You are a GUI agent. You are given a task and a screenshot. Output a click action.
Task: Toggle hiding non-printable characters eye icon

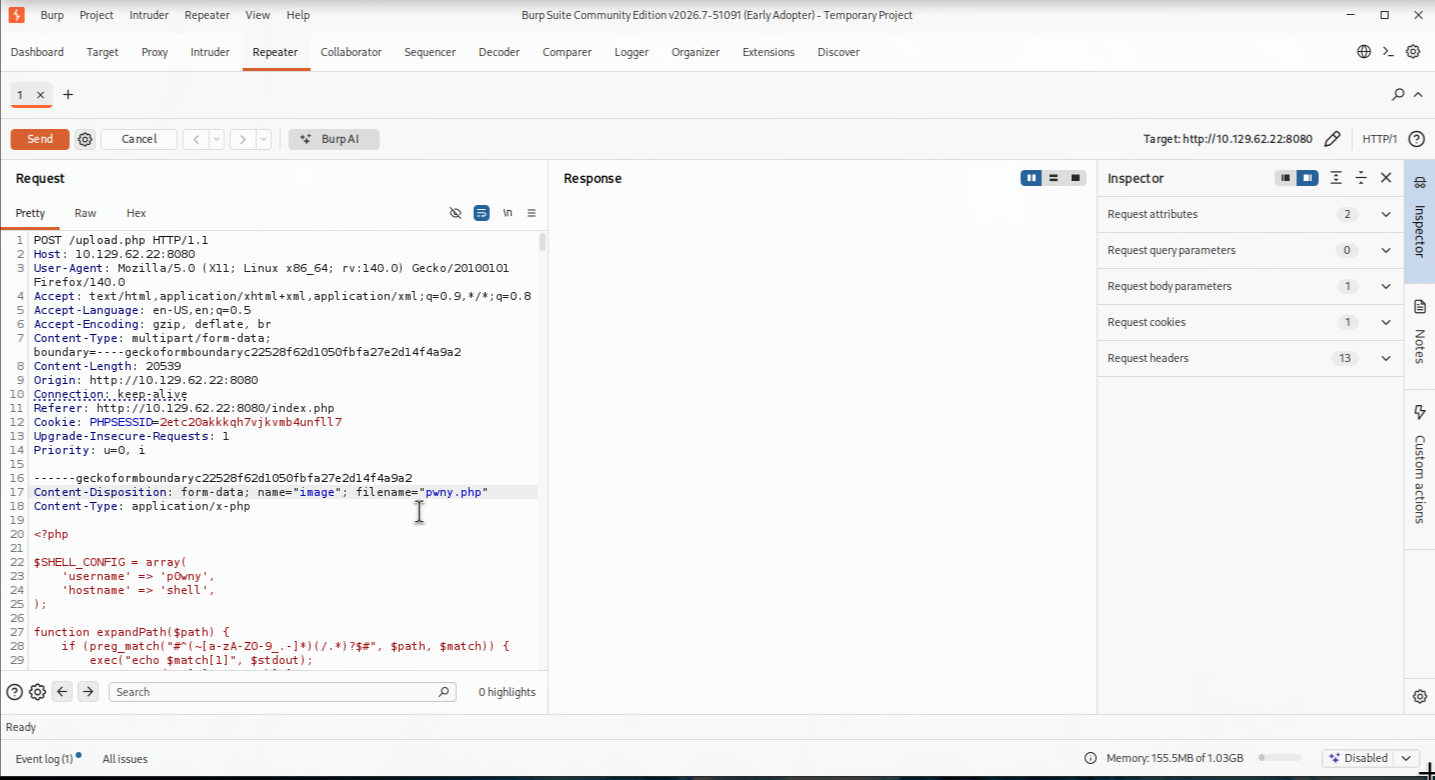[x=456, y=213]
